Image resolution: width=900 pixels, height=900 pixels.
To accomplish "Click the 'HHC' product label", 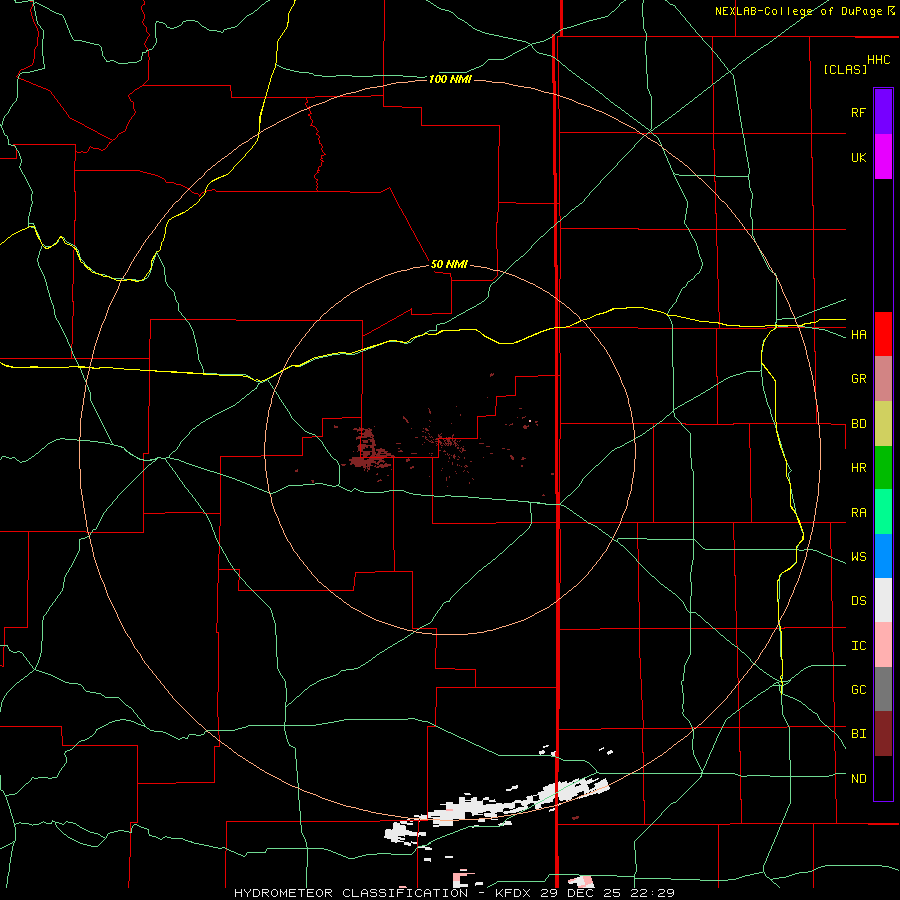I will tap(879, 60).
